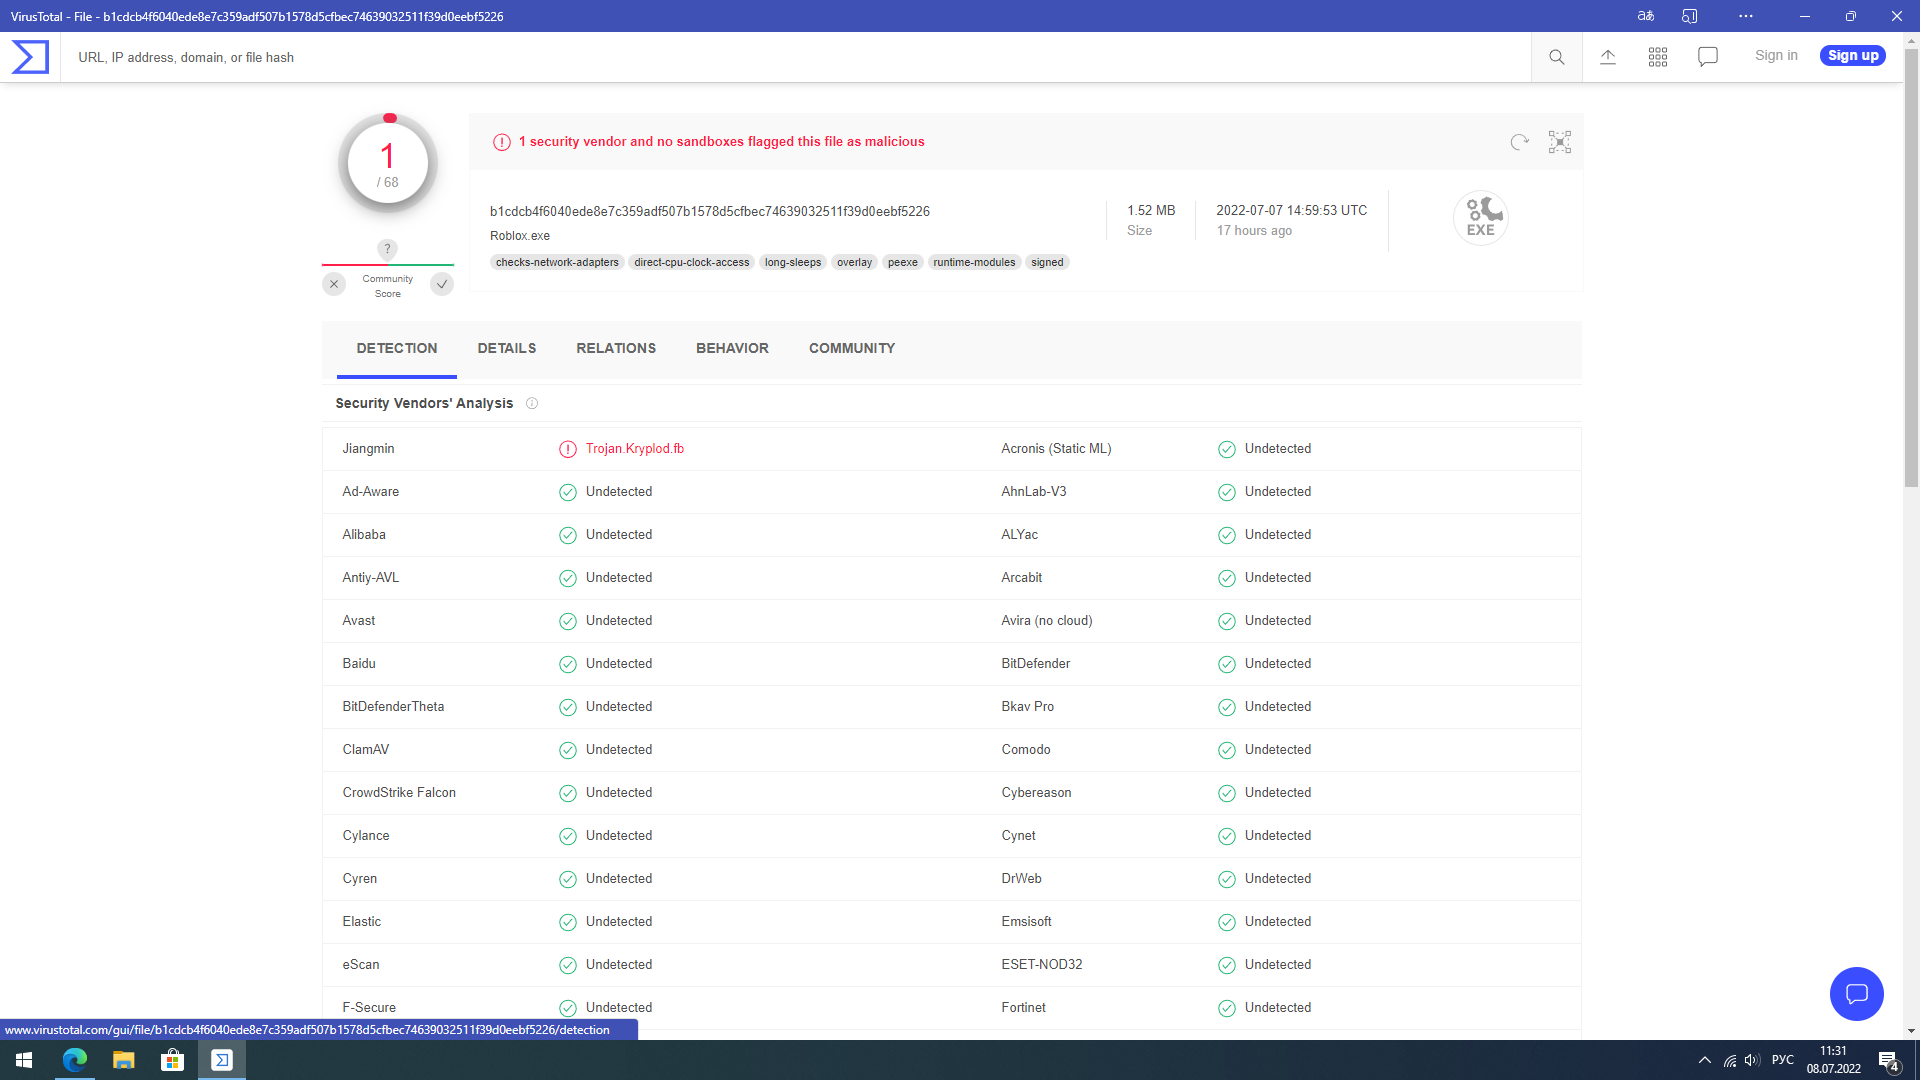Open the Security Vendors' Analysis info tooltip

tap(531, 403)
